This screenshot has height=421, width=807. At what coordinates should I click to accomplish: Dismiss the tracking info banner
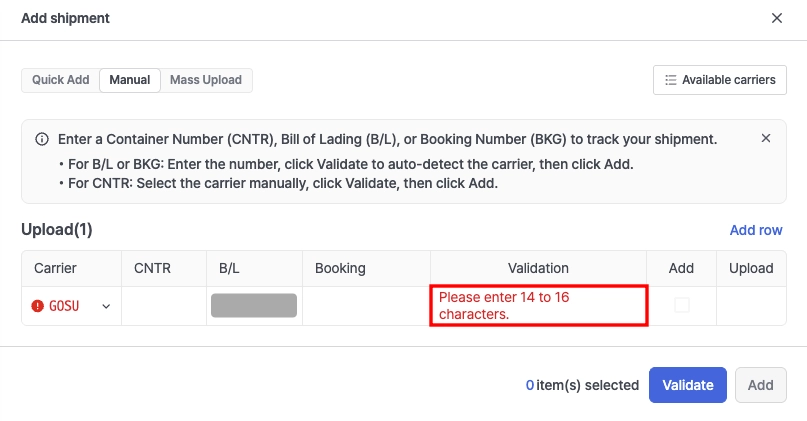[766, 139]
